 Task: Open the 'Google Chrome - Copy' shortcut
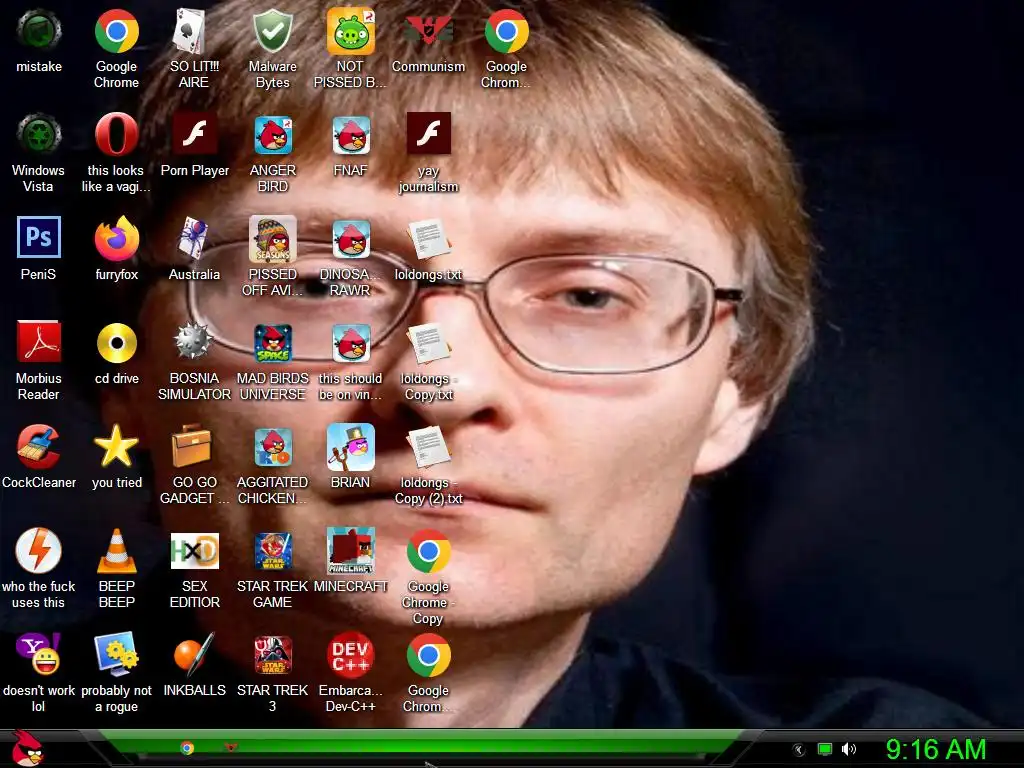[428, 551]
